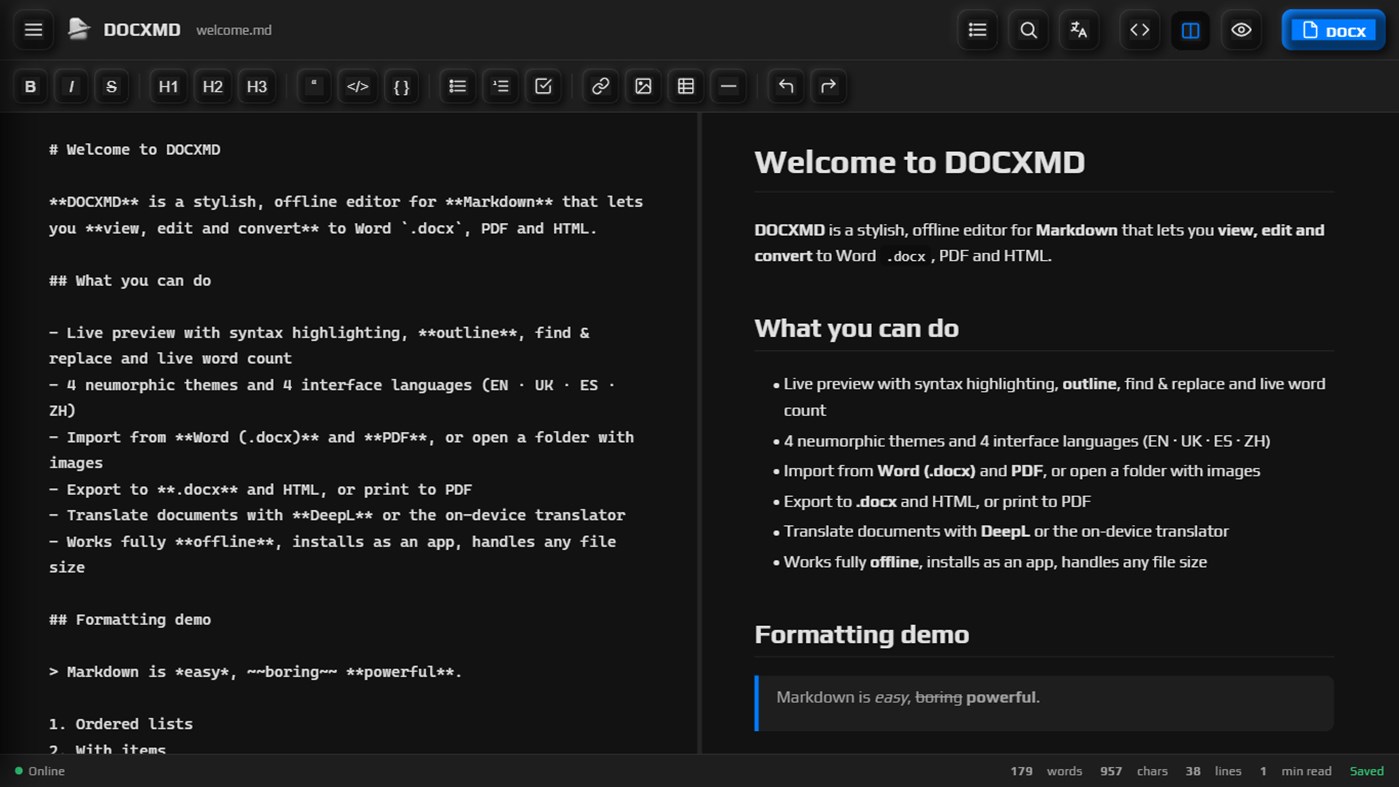The image size is (1399, 787).
Task: Click the 1 min read indicator
Action: click(x=1295, y=771)
